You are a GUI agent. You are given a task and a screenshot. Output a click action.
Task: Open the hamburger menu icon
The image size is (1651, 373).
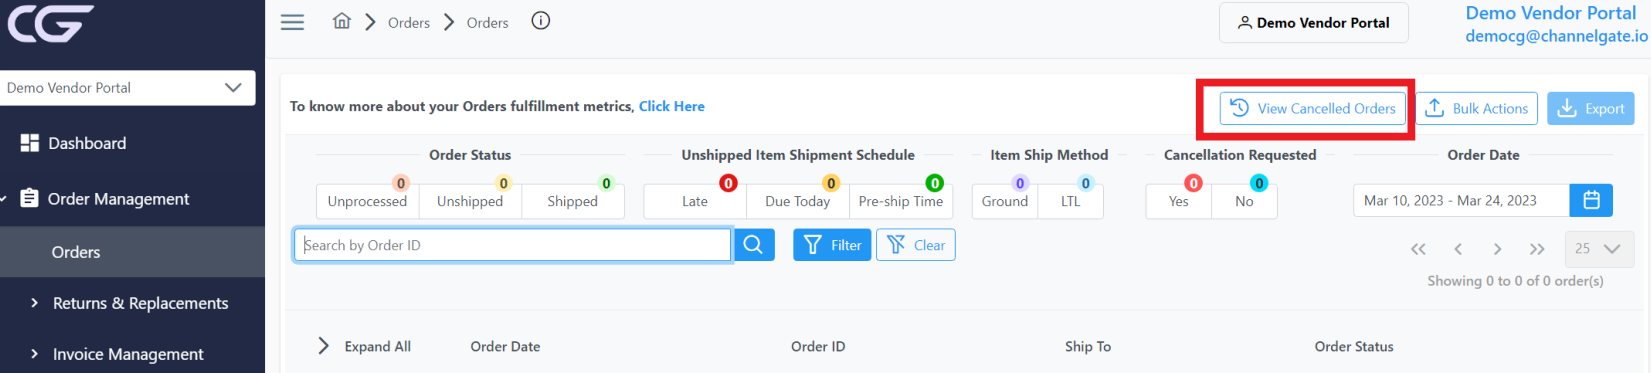click(x=292, y=22)
